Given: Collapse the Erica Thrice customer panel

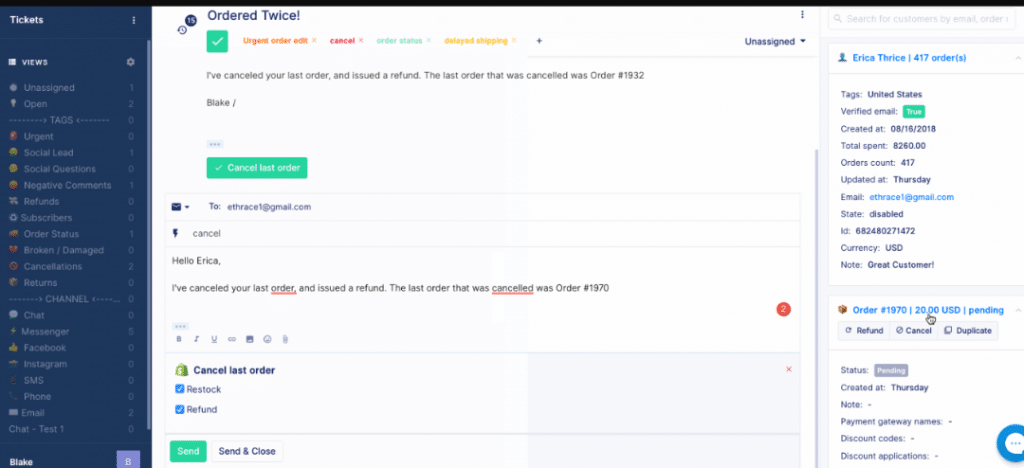Looking at the screenshot, I should click(1018, 58).
